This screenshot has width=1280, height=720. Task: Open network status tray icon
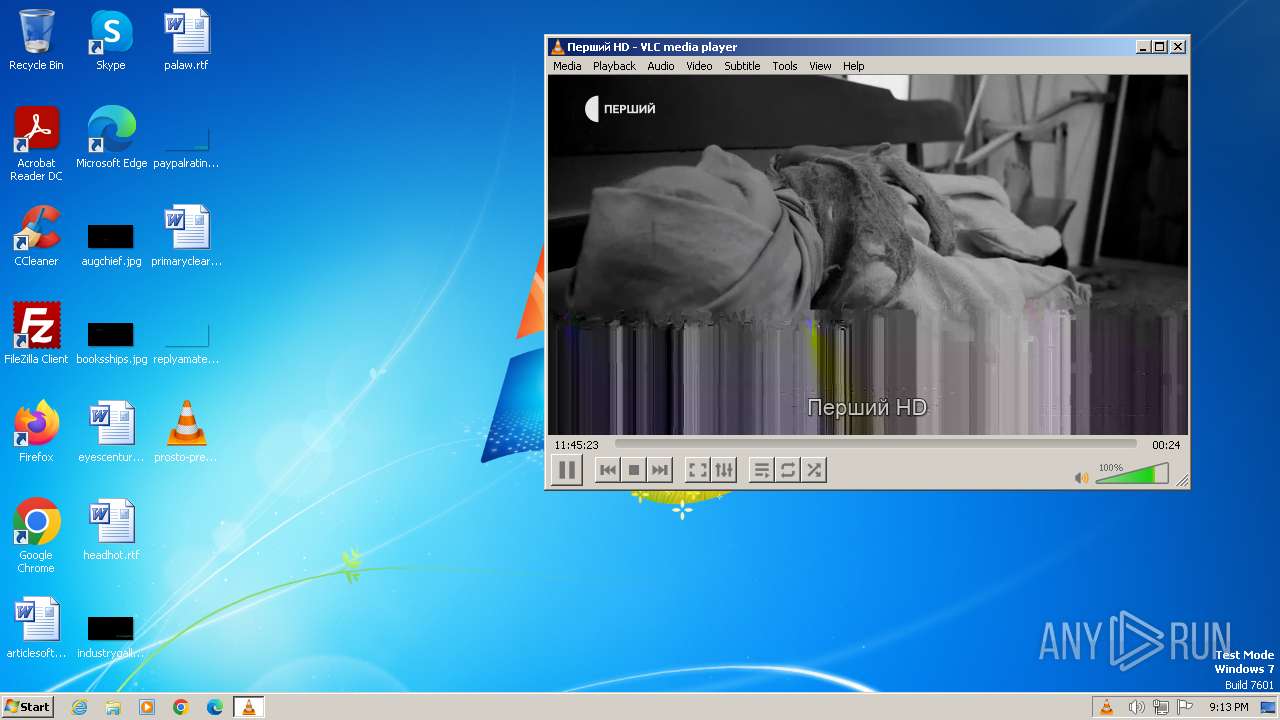pos(1161,707)
